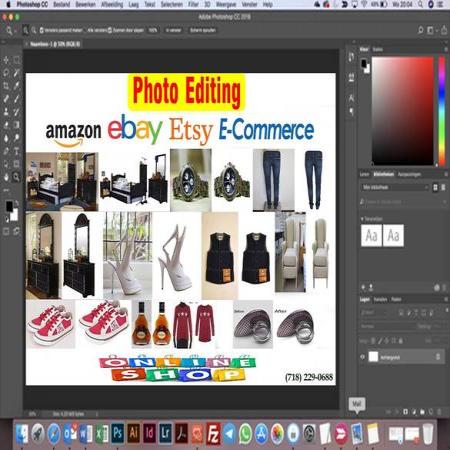This screenshot has width=450, height=450.
Task: Select the Move tool
Action: (x=6, y=60)
